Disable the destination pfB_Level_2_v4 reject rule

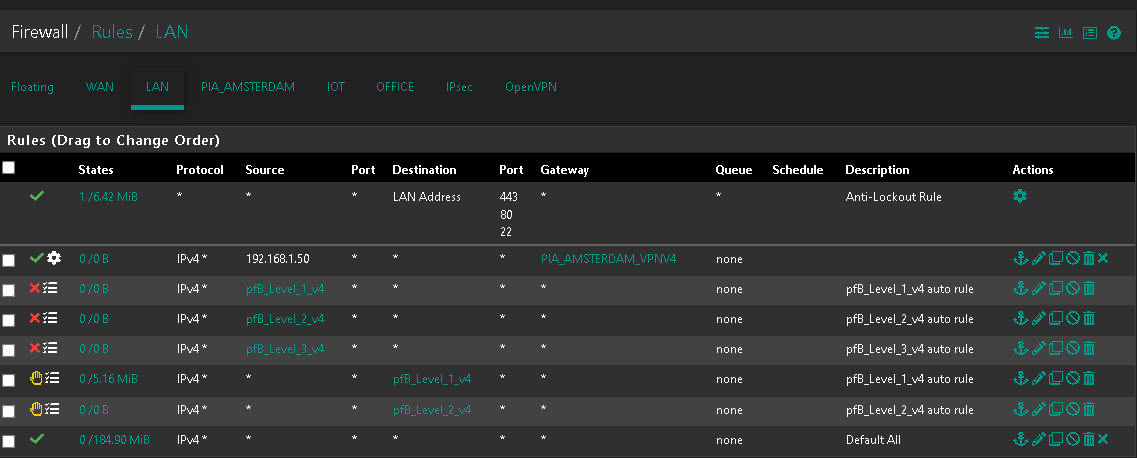tap(1072, 409)
